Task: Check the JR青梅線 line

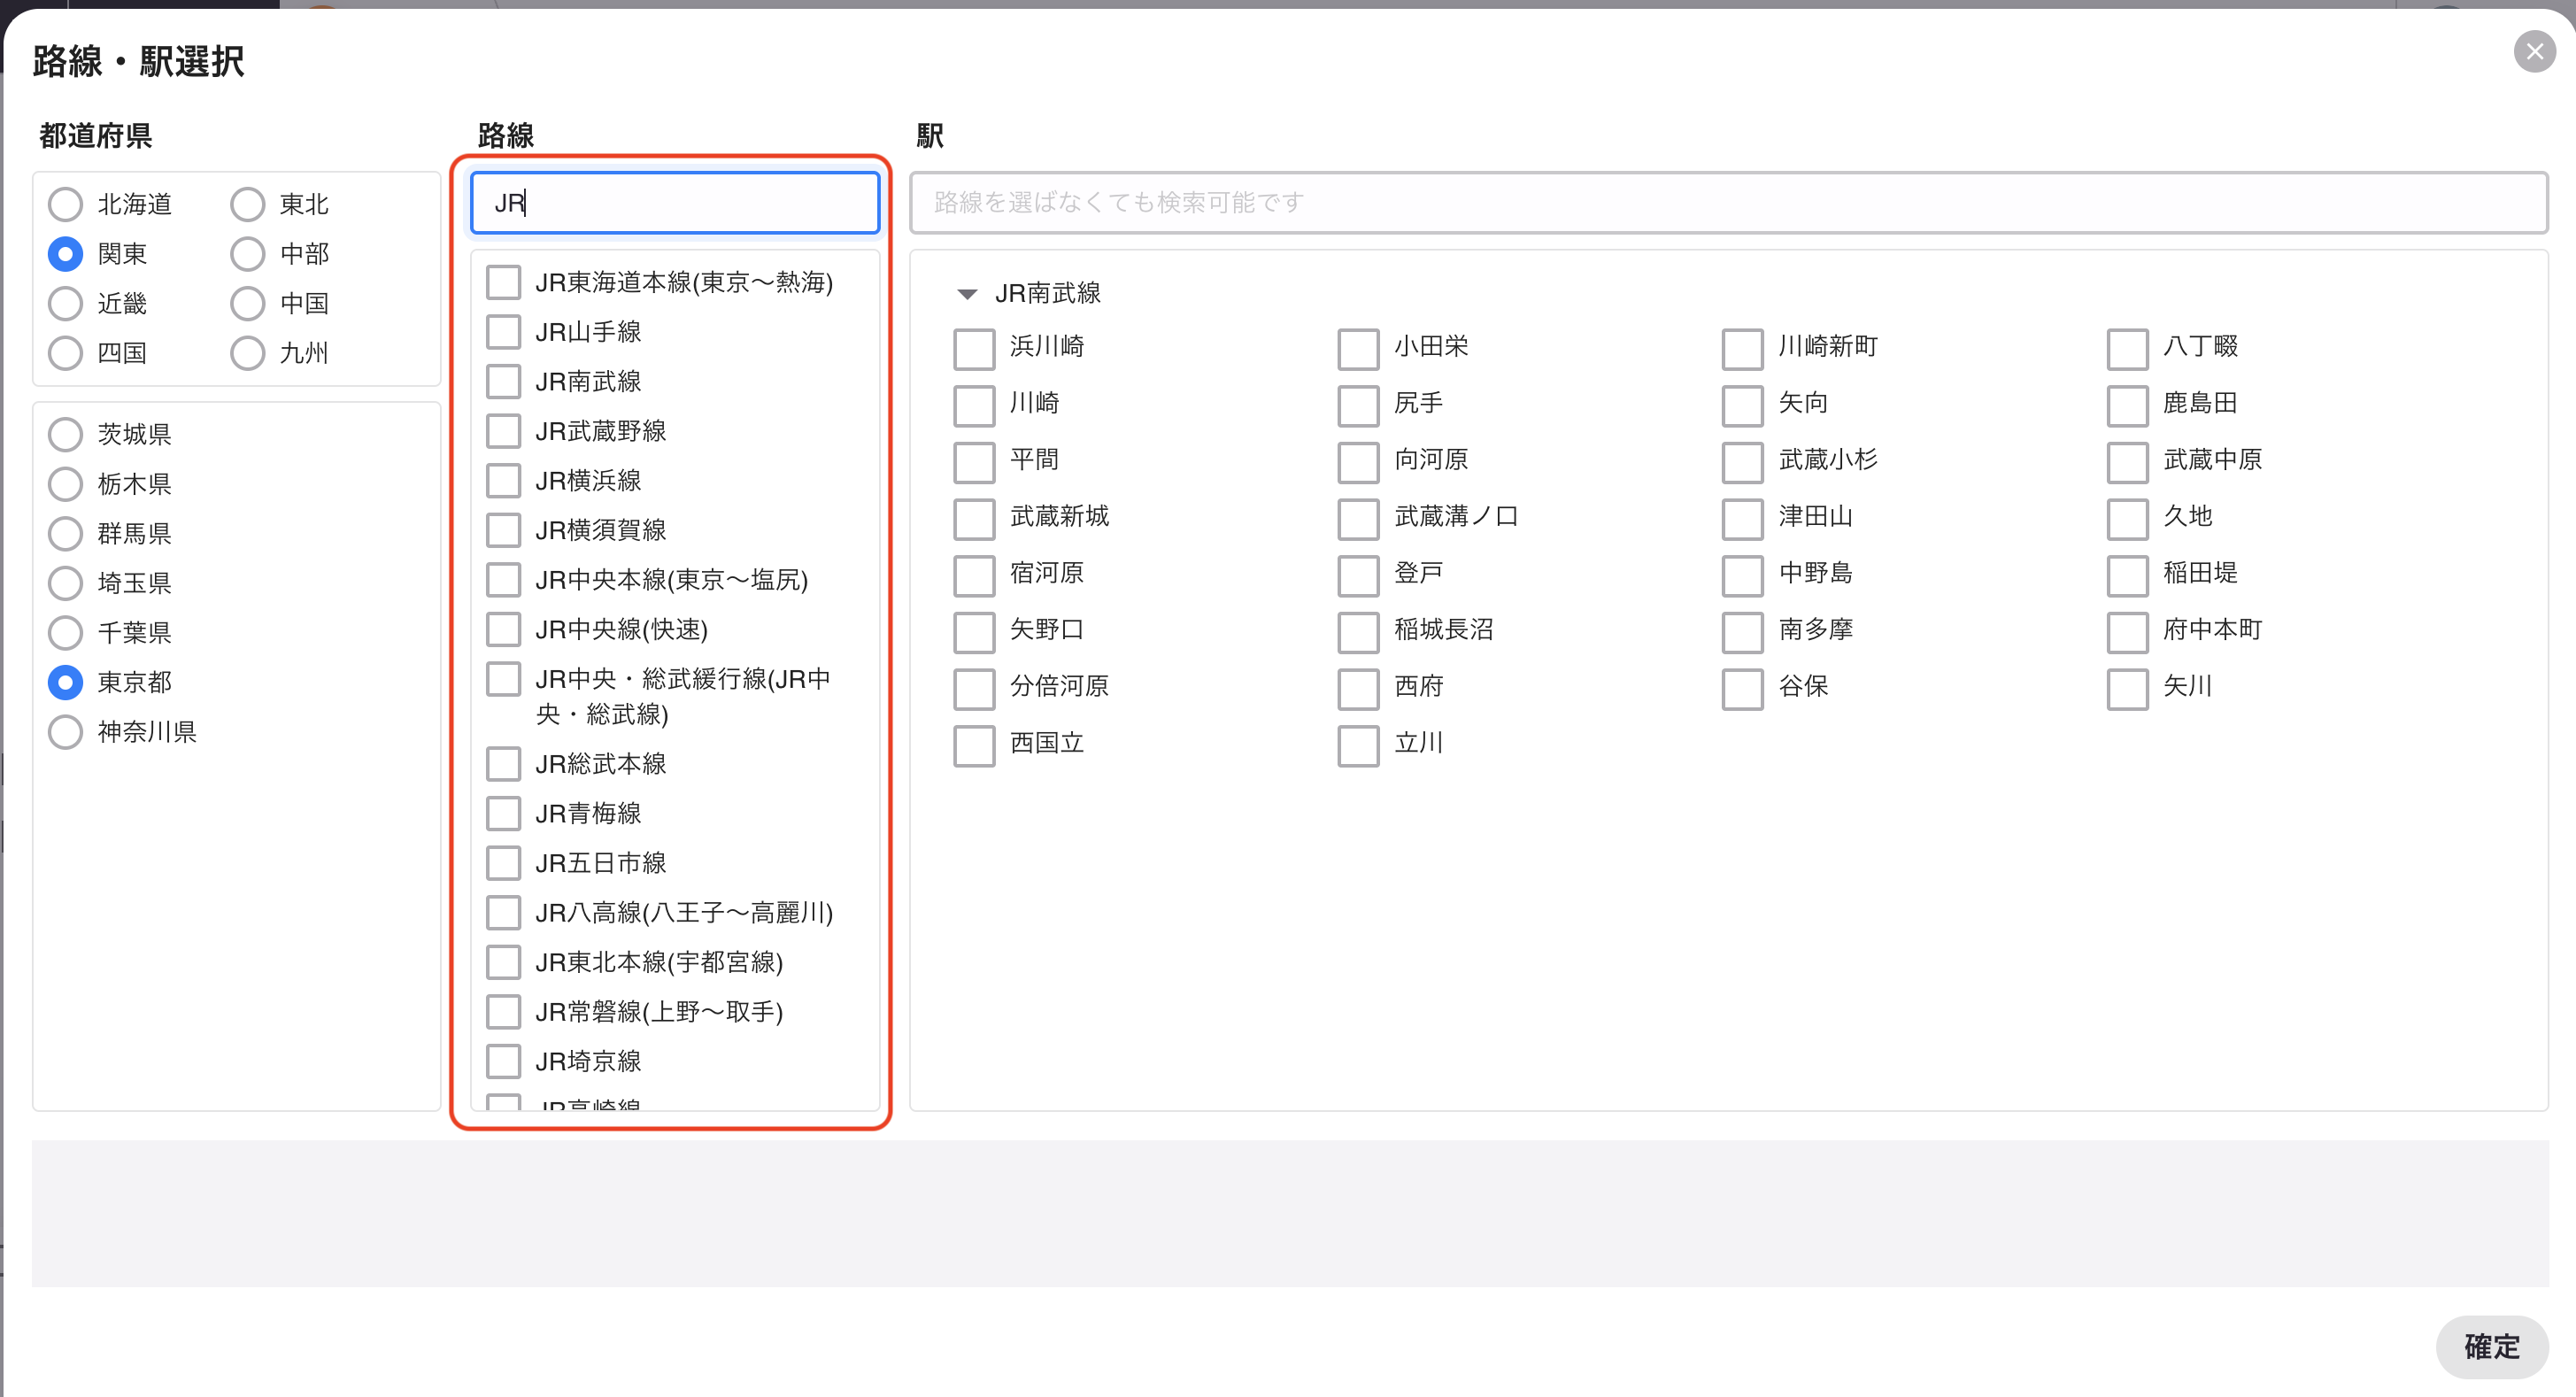Action: pos(503,813)
